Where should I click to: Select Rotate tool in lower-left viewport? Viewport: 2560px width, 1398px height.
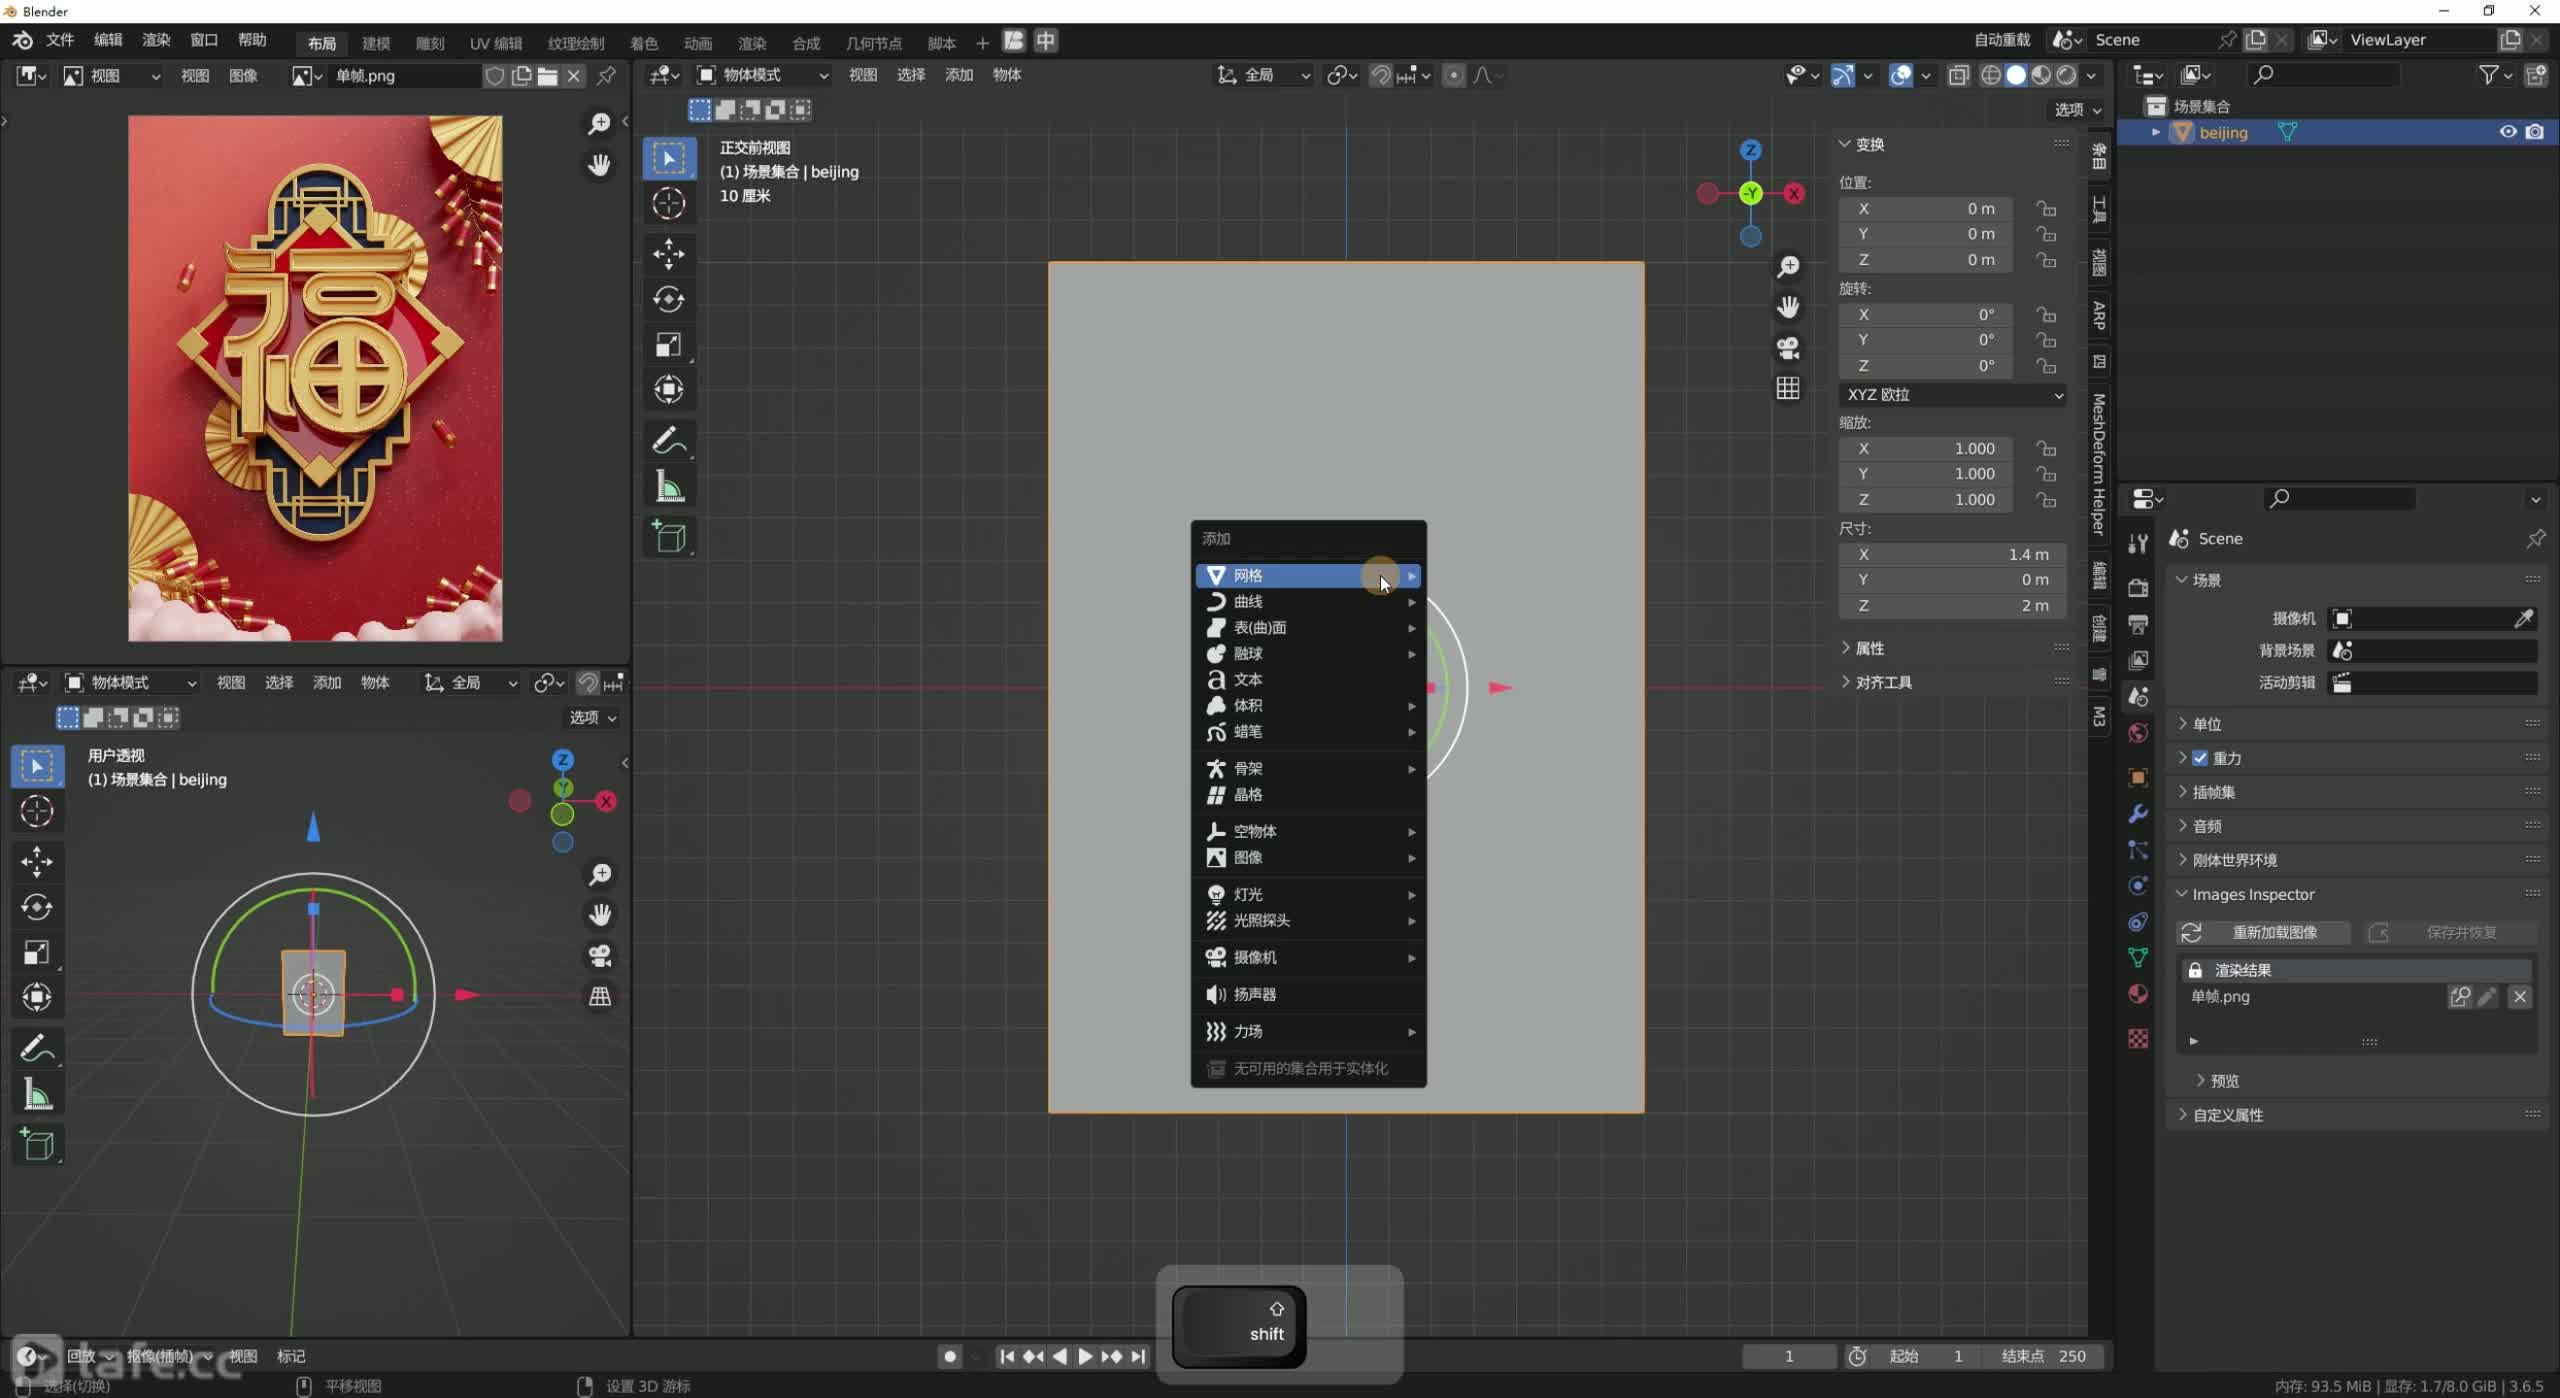coord(37,907)
